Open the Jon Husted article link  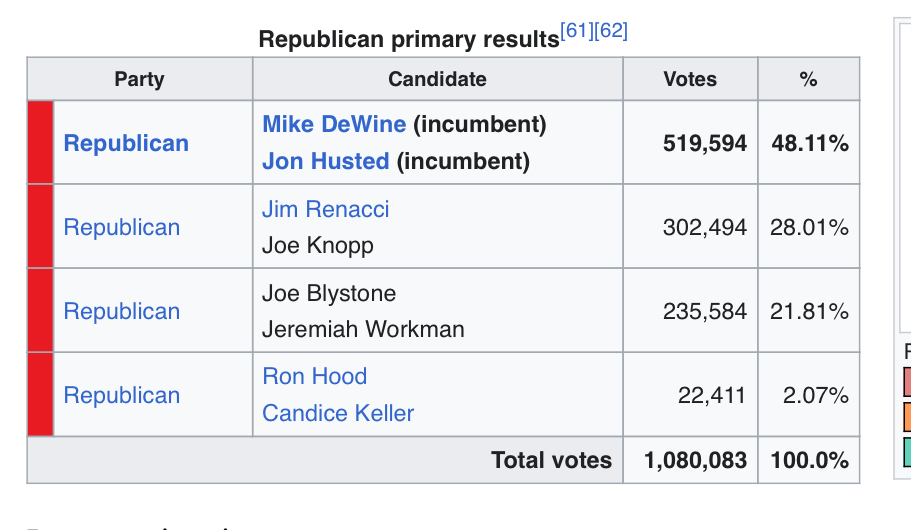click(325, 161)
